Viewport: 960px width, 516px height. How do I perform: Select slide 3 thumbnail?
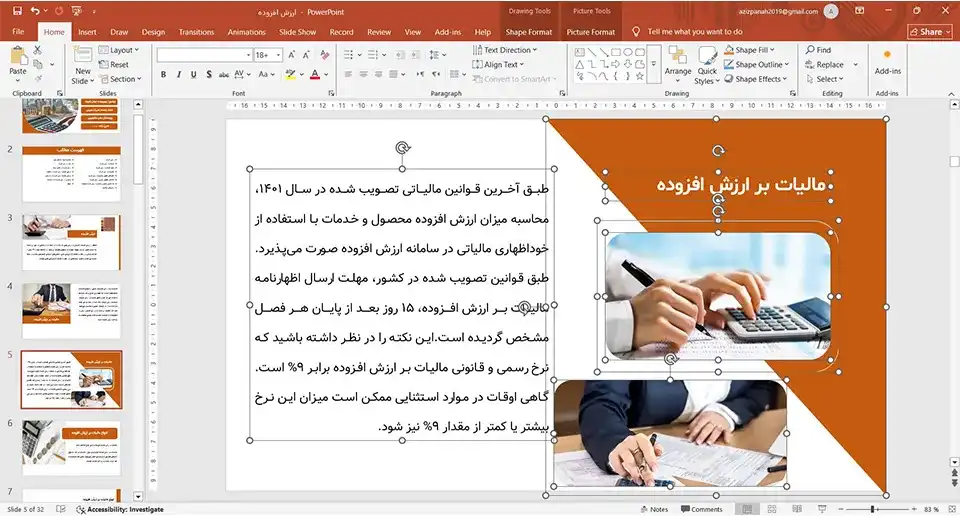(x=72, y=242)
